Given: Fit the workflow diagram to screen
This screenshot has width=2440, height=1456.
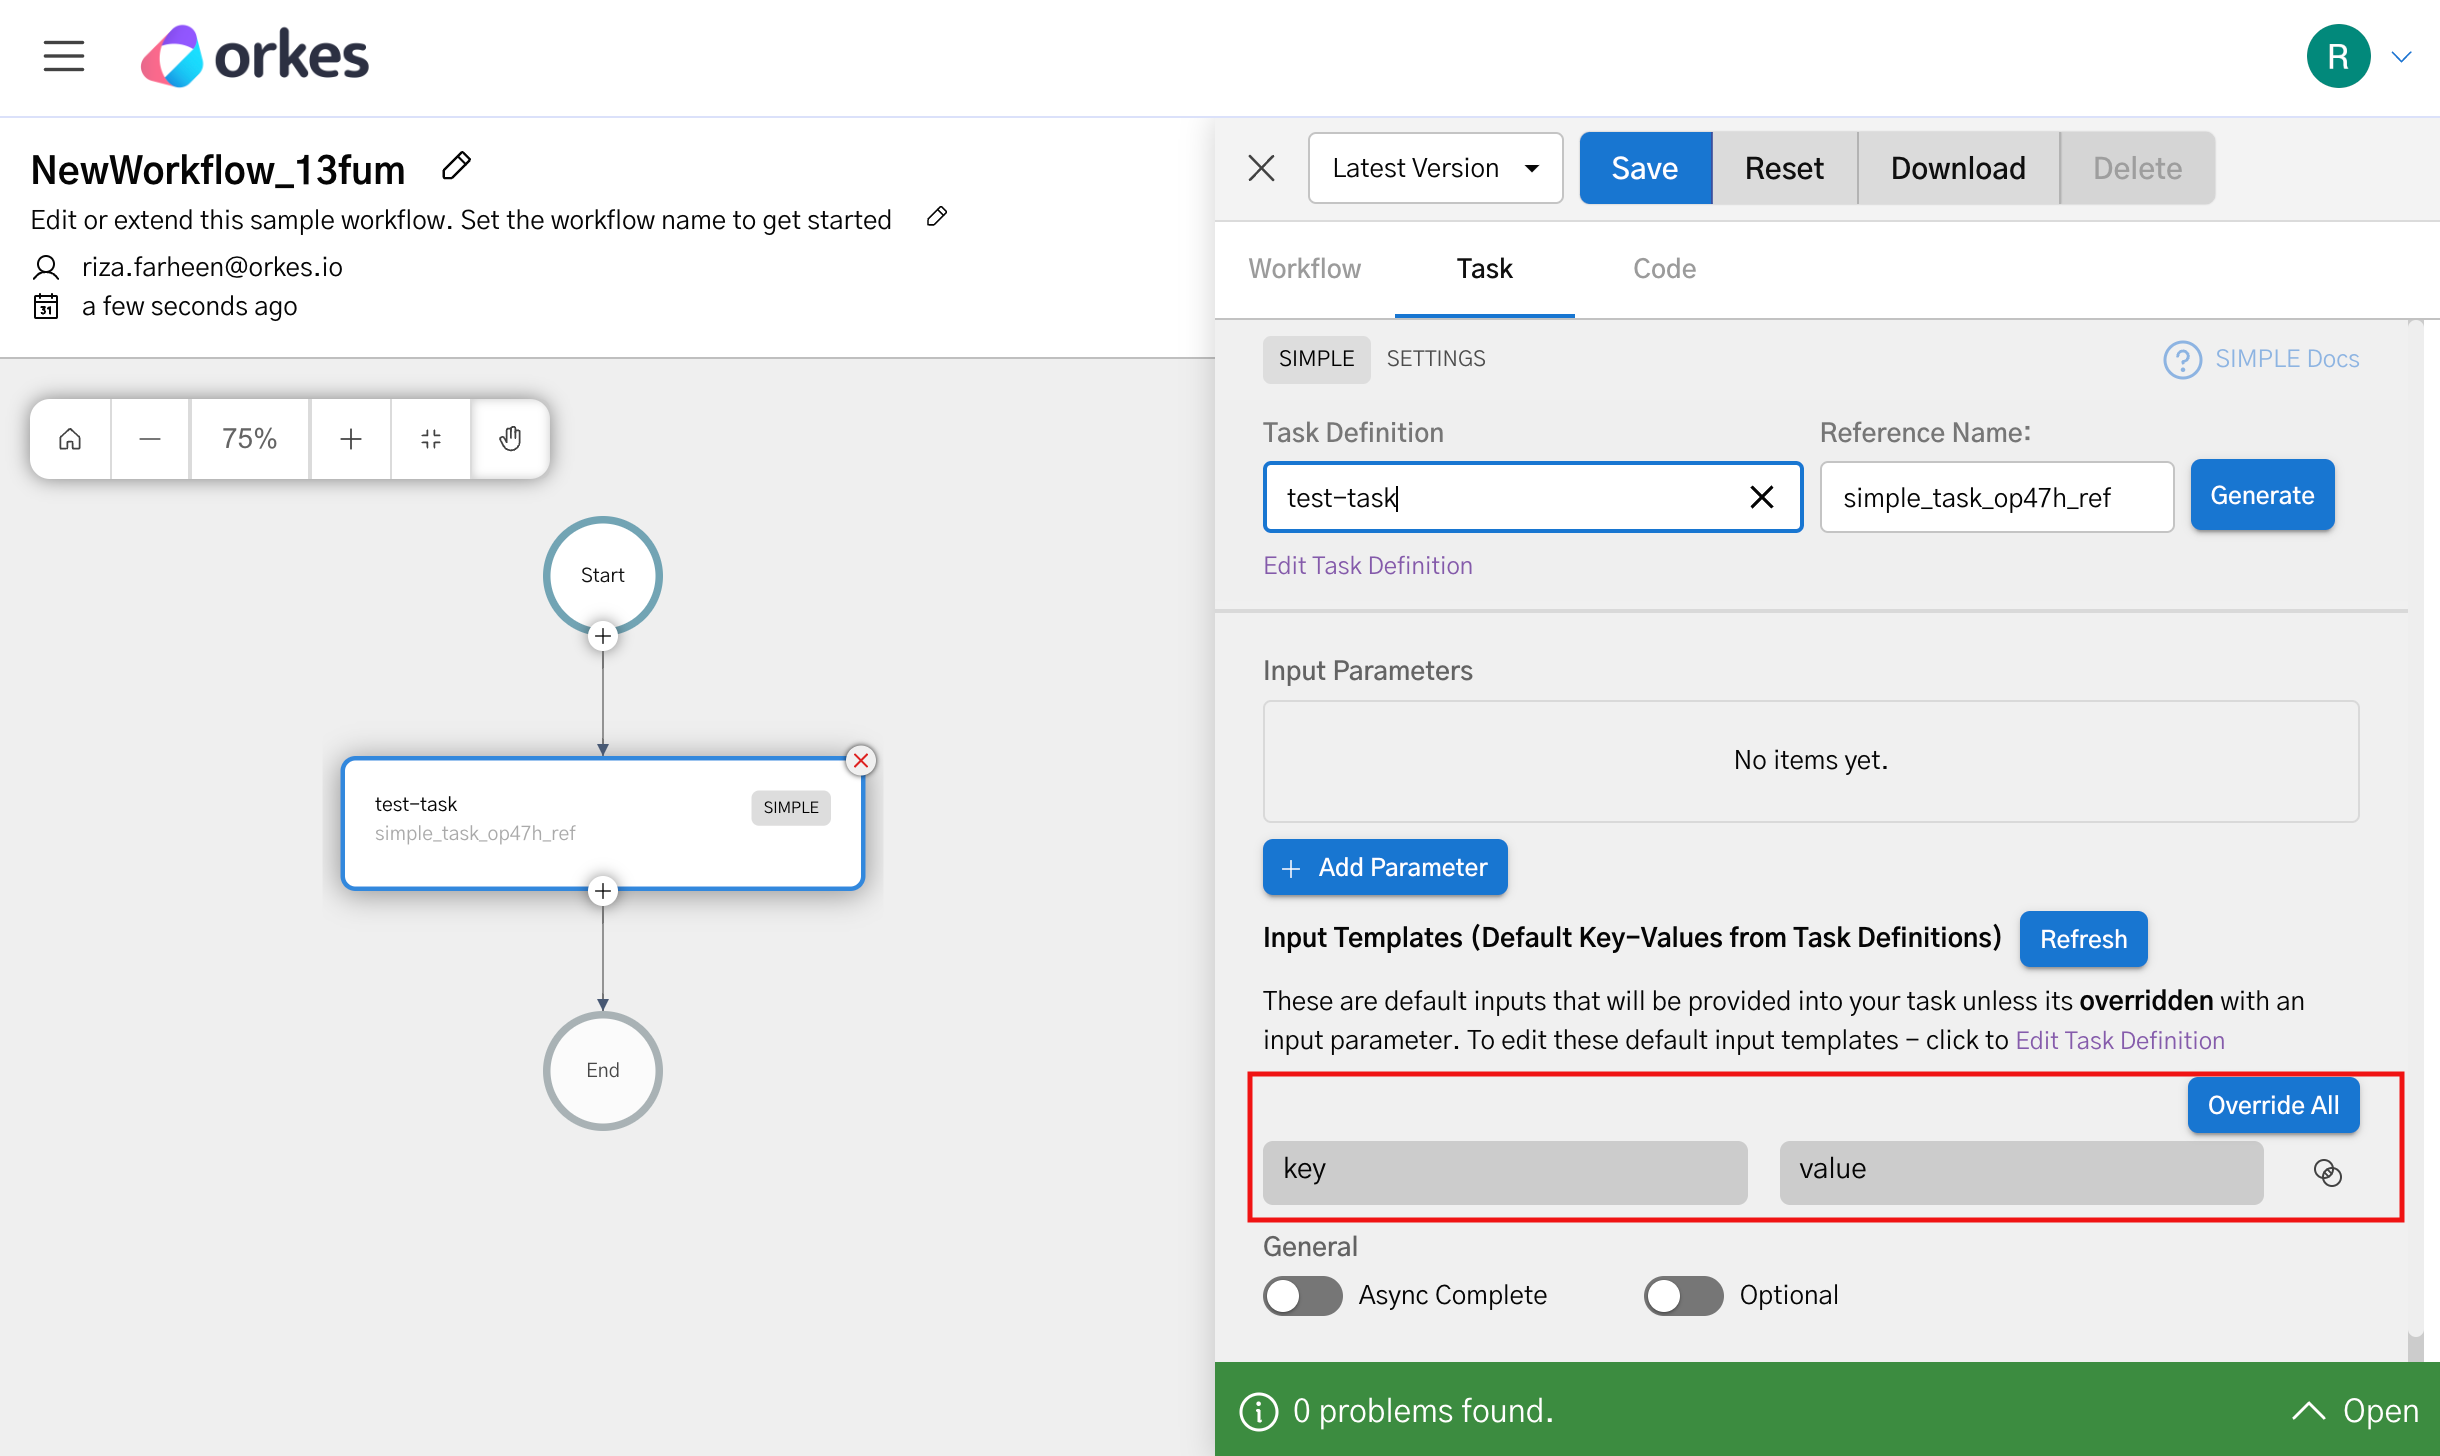Looking at the screenshot, I should pos(430,438).
